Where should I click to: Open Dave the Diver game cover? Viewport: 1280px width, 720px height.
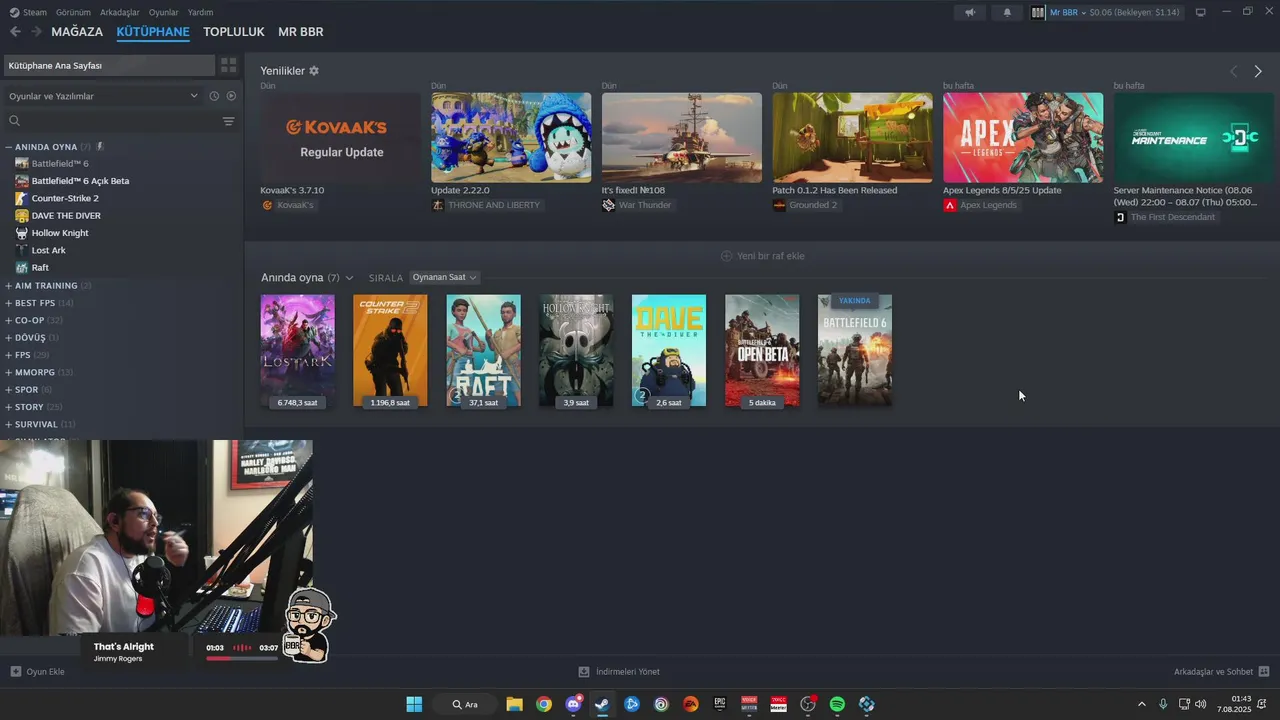[669, 351]
